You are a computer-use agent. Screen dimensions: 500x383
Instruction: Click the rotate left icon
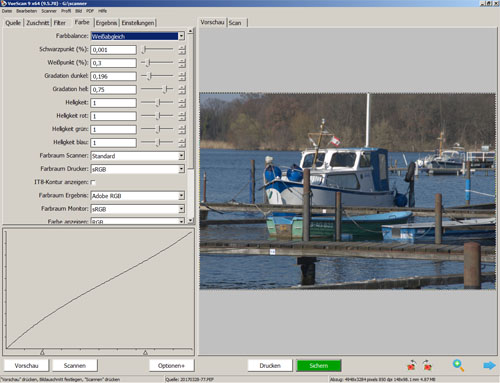pos(412,365)
